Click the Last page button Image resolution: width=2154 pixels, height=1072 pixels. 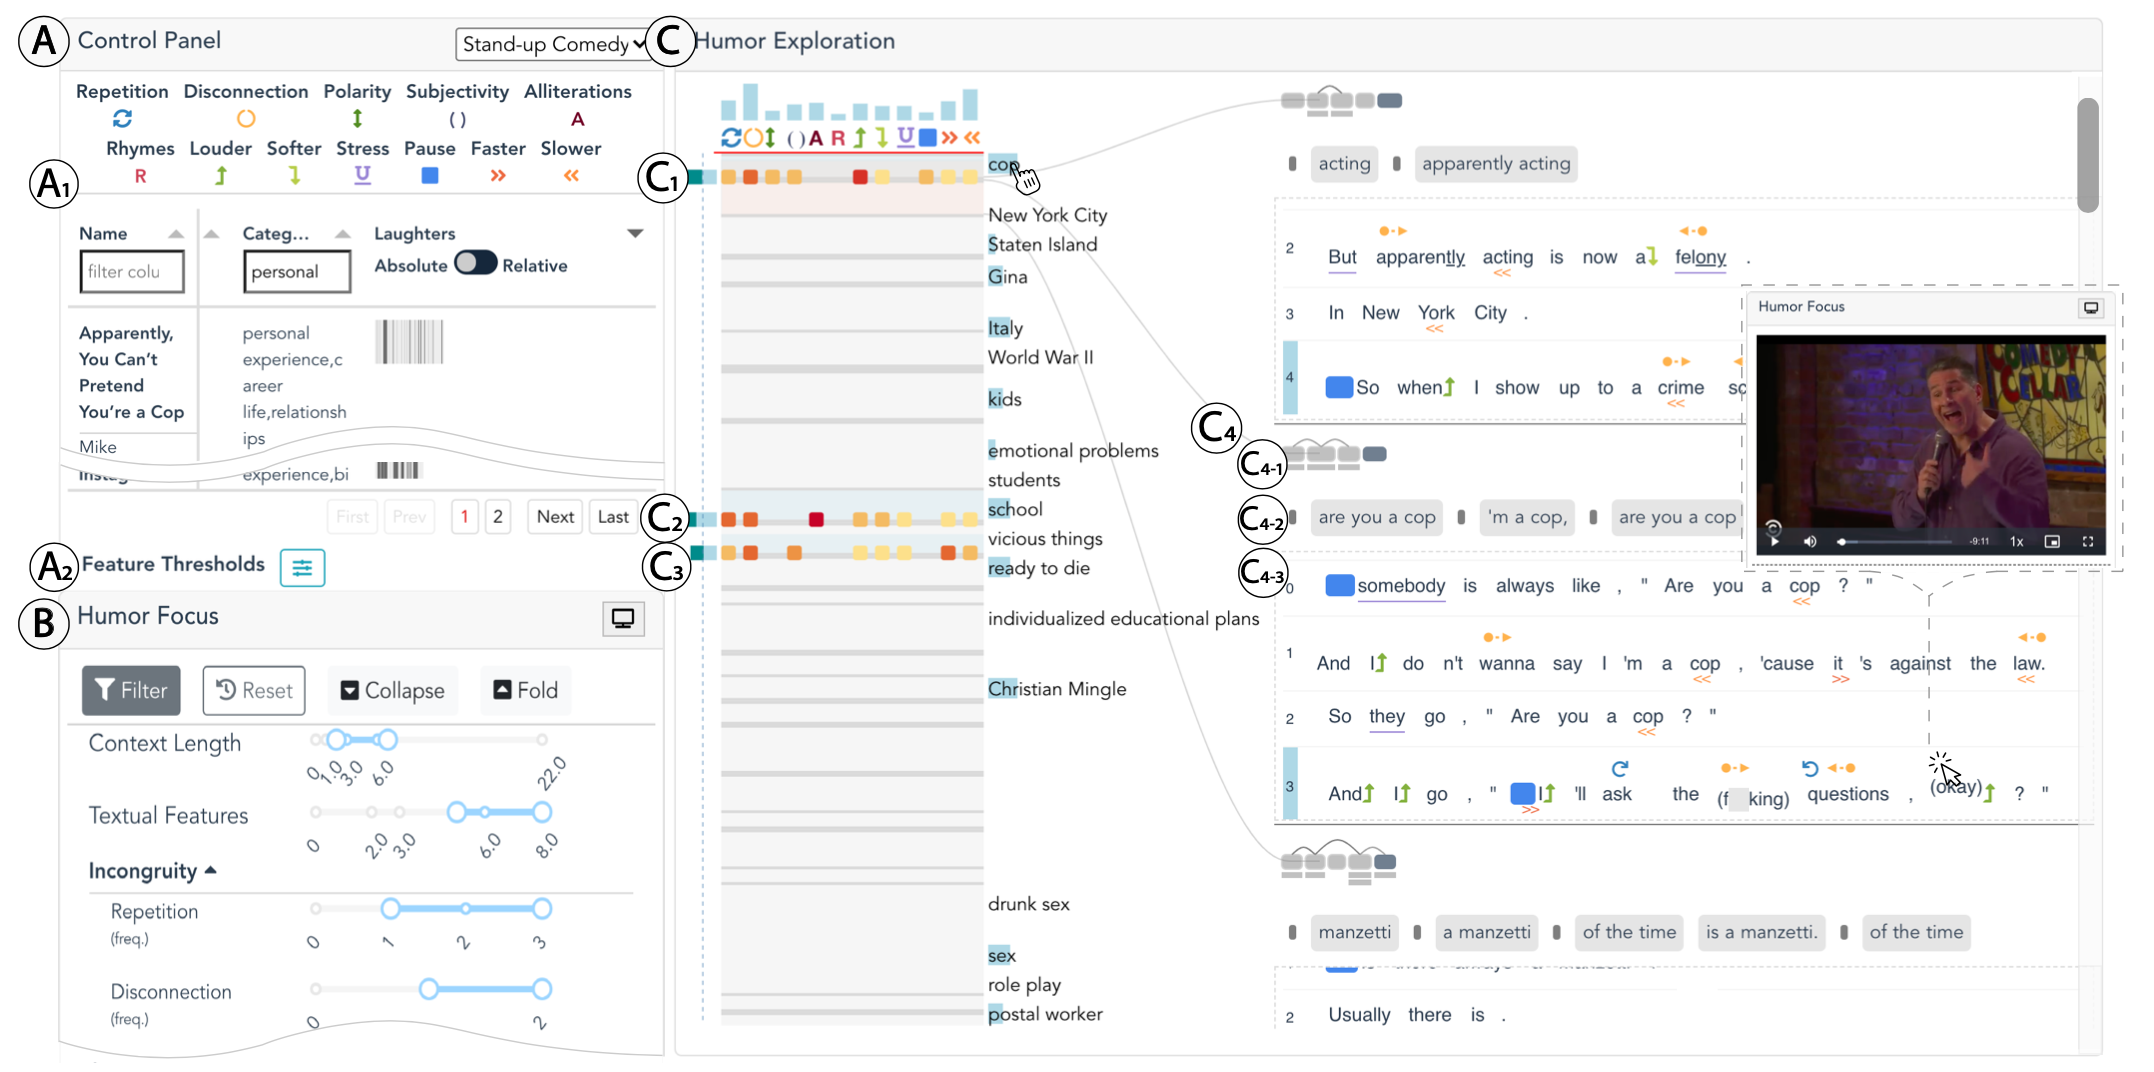[613, 517]
